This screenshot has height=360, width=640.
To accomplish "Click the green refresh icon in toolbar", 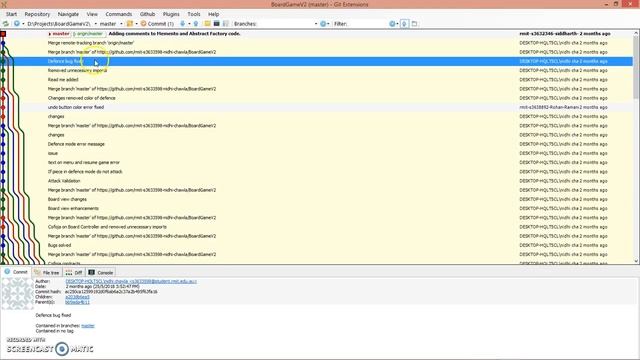I will 6,24.
